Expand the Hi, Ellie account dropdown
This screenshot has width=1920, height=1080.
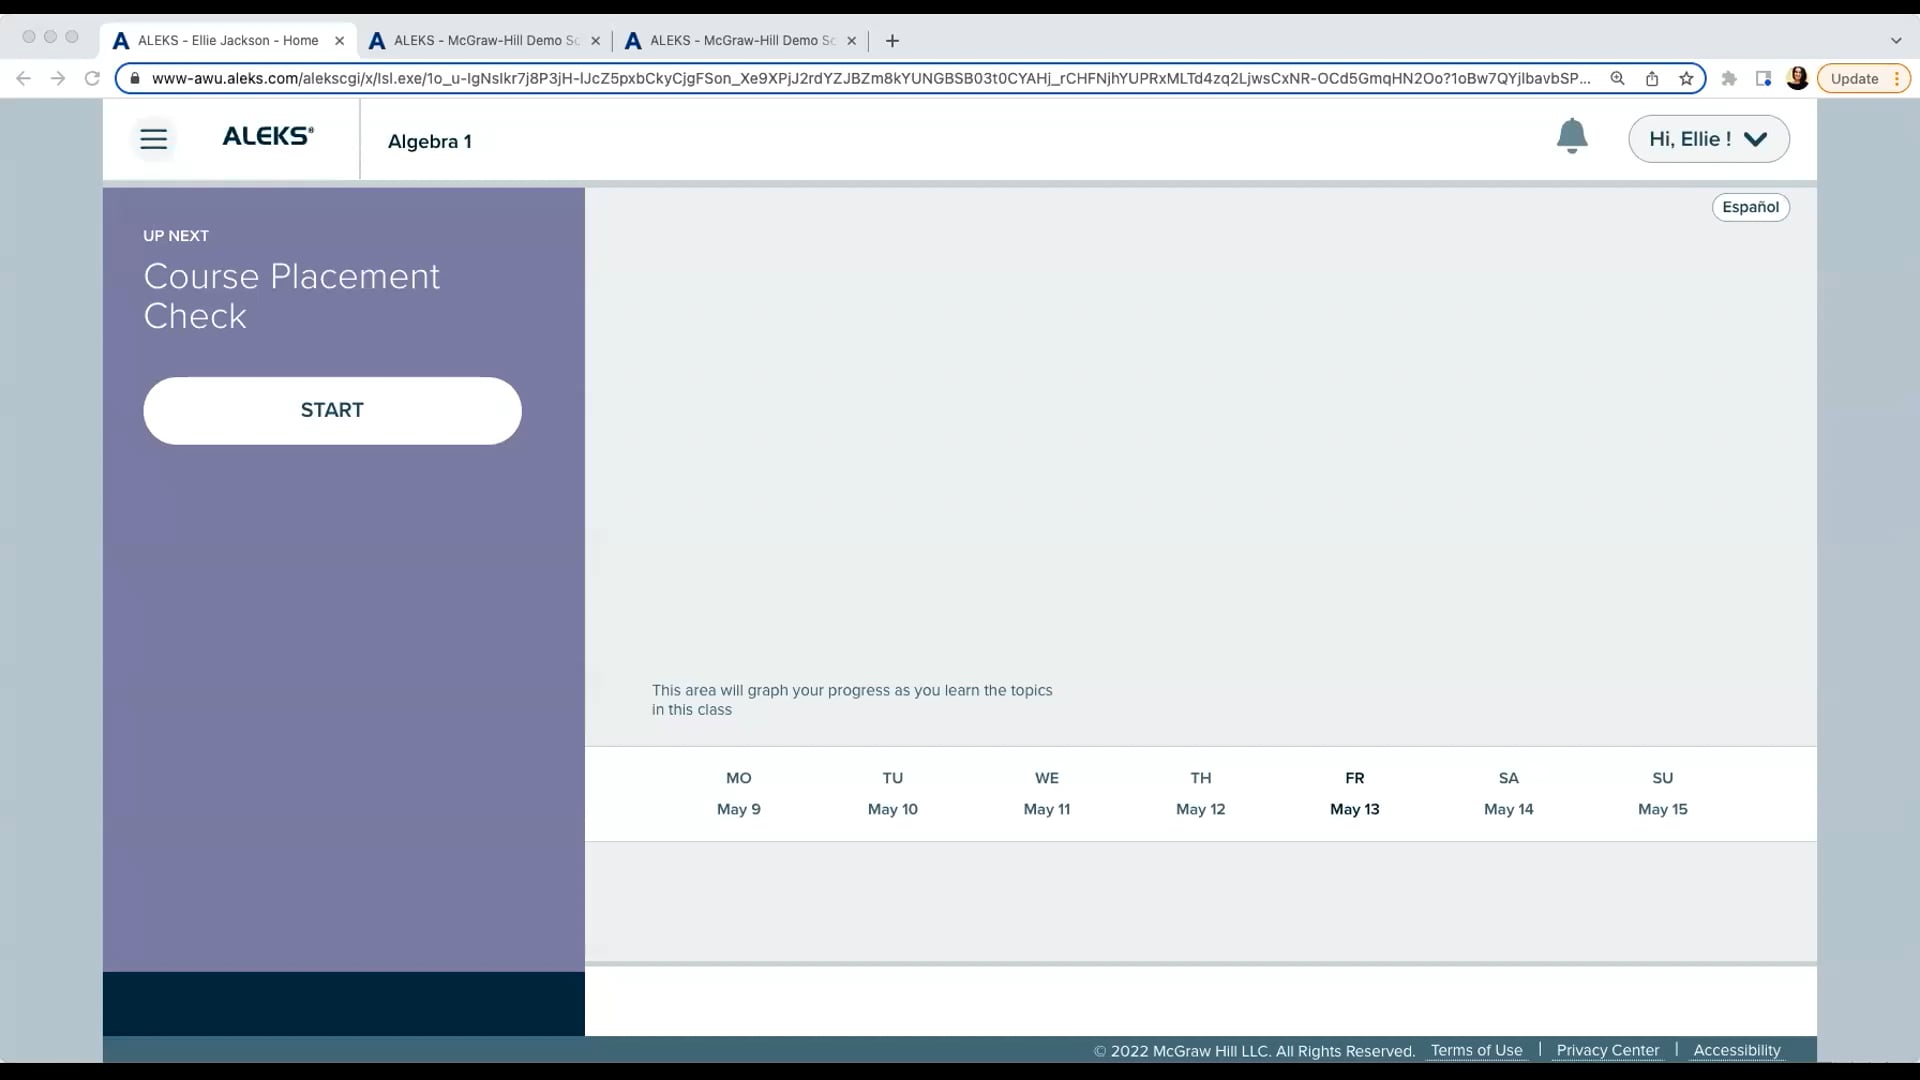[1708, 139]
